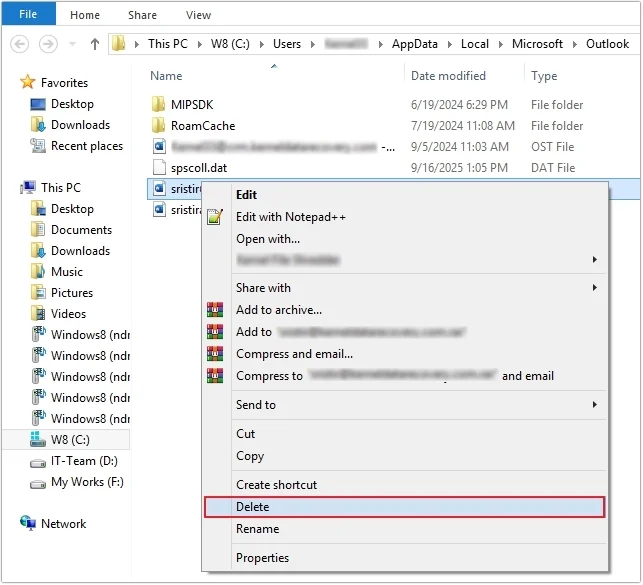Expand the chevron after Local breadcrumb

tap(500, 44)
